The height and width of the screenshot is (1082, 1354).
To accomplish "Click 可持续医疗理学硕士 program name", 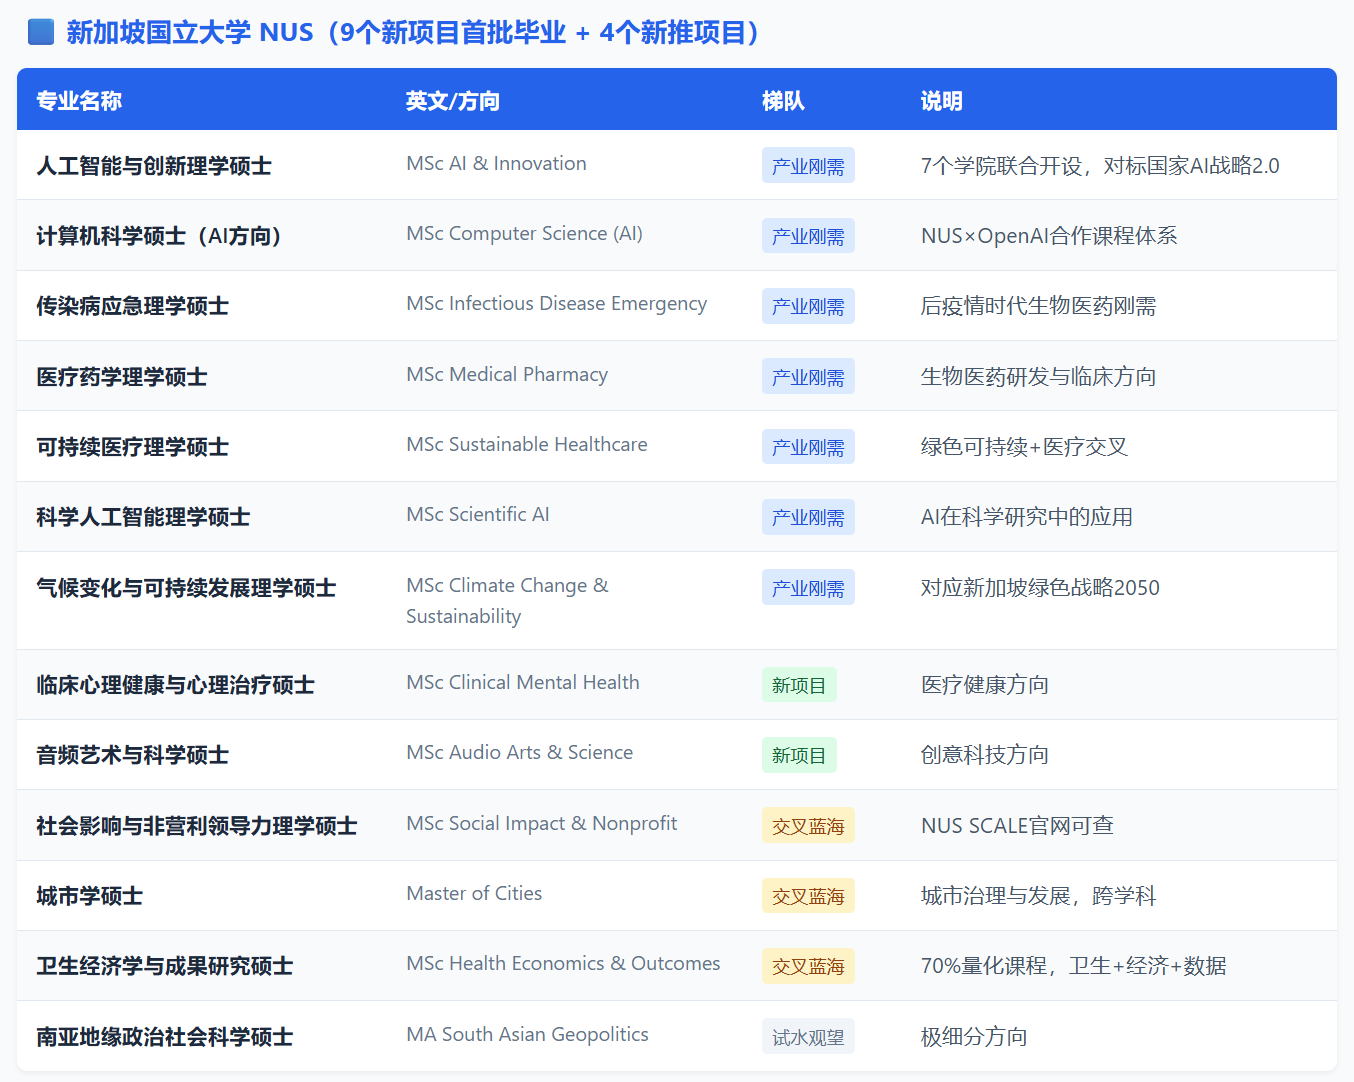I will pos(132,447).
